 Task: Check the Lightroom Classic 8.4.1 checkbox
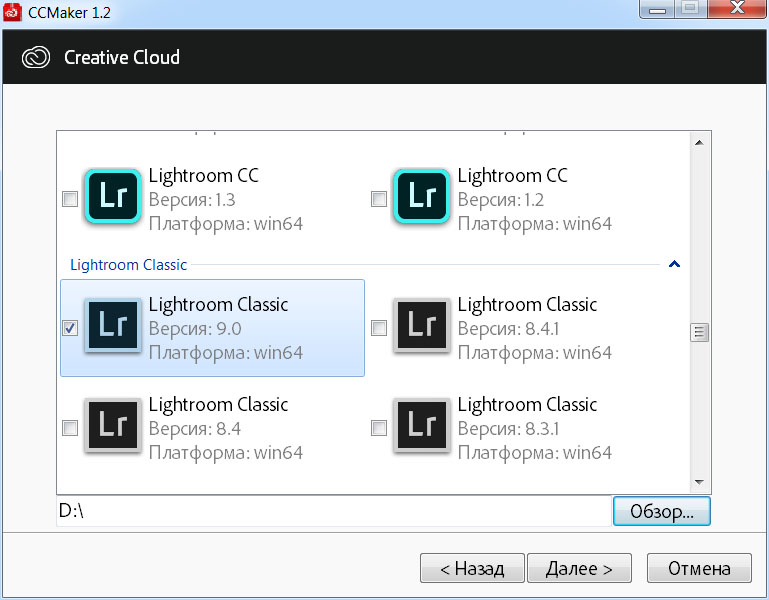(379, 328)
